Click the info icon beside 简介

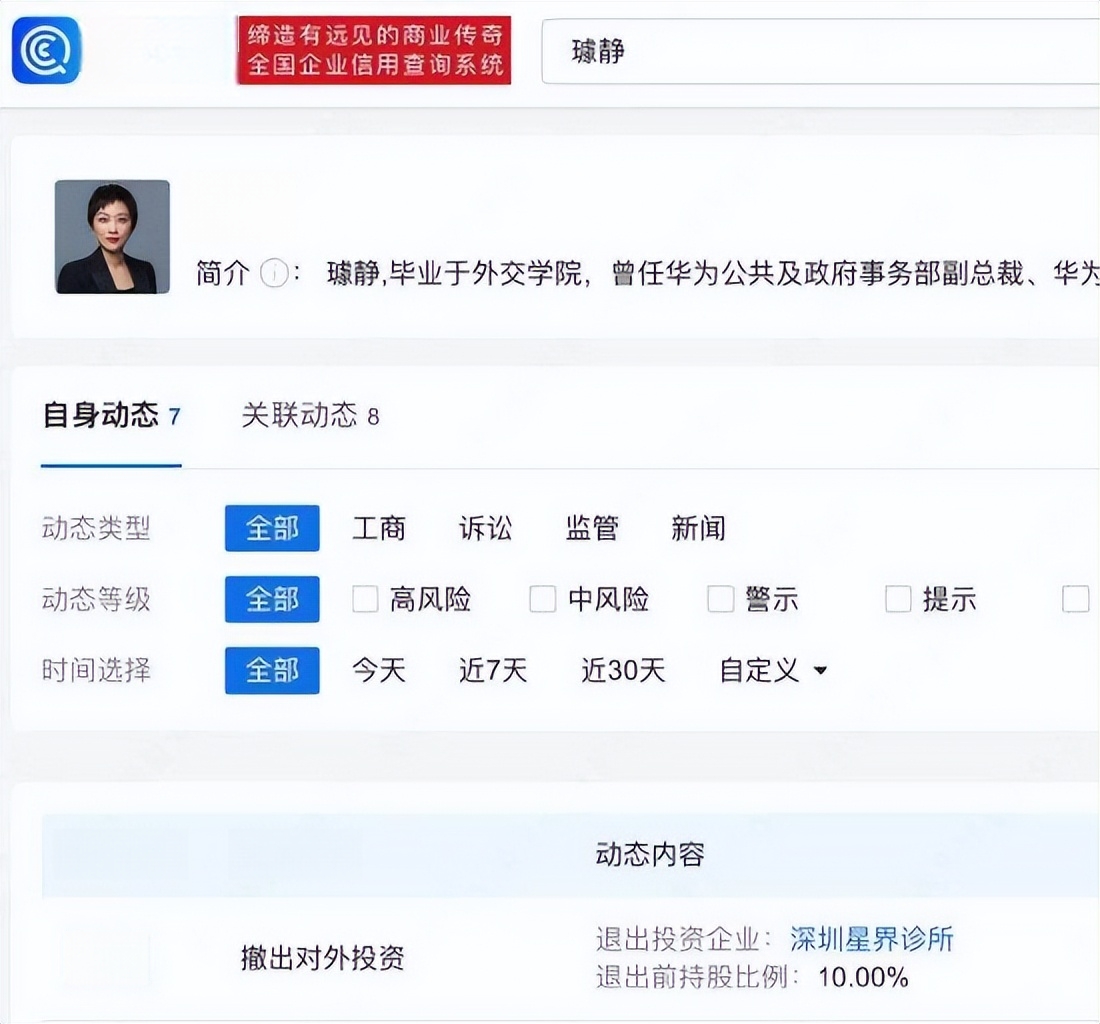[x=274, y=273]
